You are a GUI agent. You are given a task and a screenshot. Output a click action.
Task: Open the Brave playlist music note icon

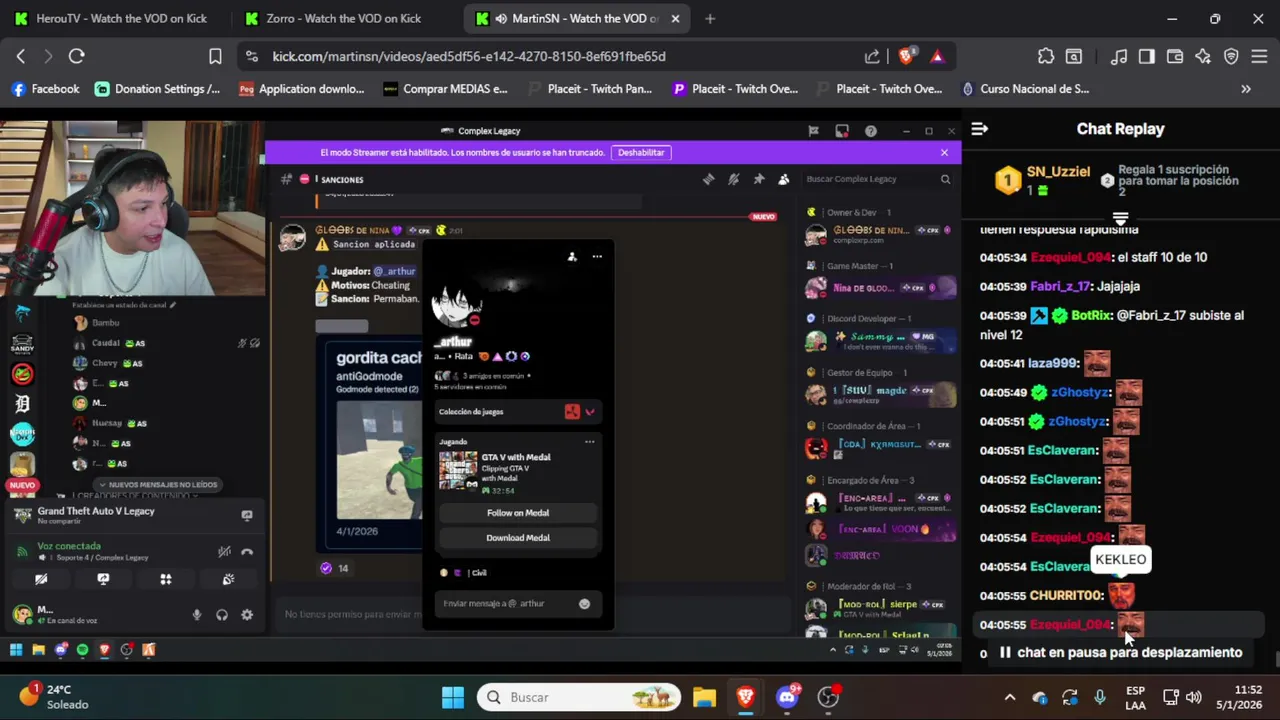tap(1119, 57)
